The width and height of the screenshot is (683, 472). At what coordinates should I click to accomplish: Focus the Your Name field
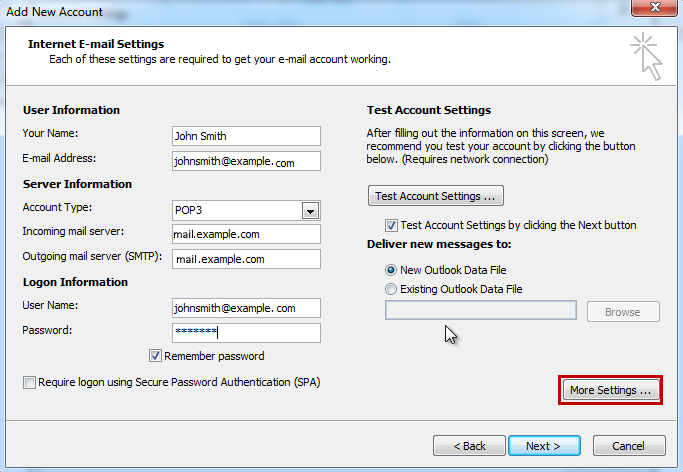coord(246,136)
